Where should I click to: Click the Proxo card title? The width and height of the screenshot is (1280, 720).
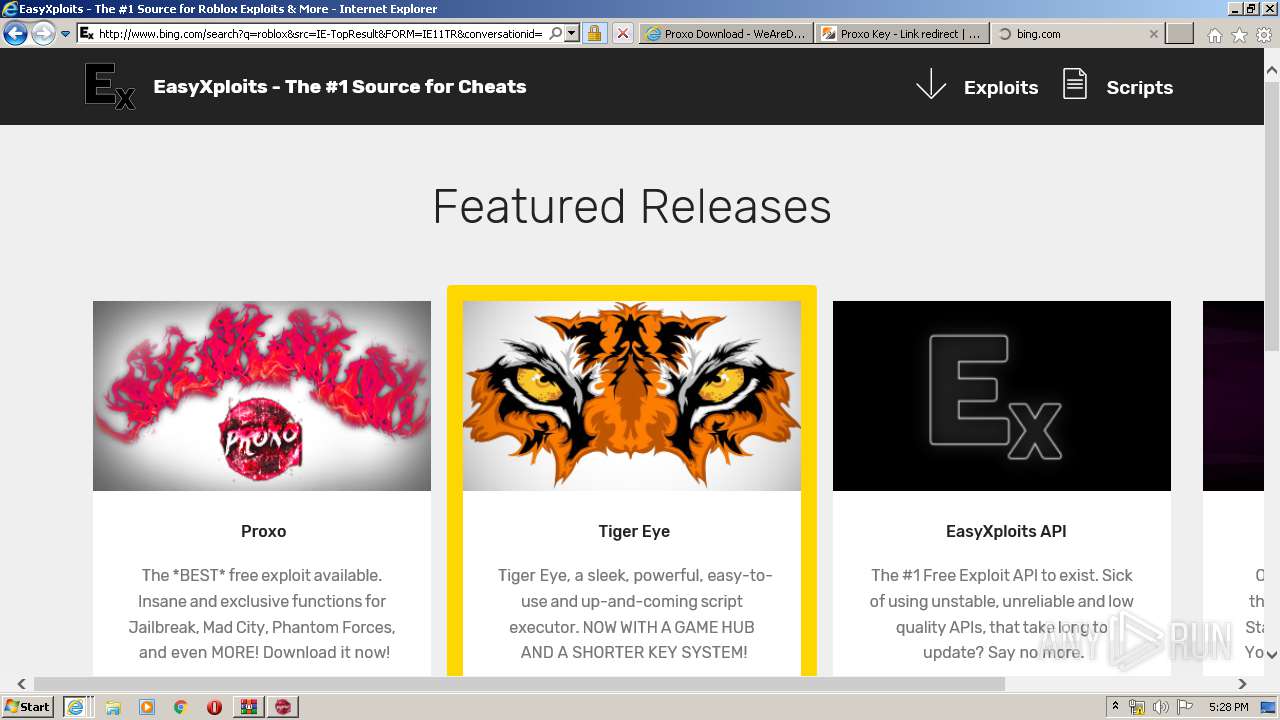(x=264, y=531)
